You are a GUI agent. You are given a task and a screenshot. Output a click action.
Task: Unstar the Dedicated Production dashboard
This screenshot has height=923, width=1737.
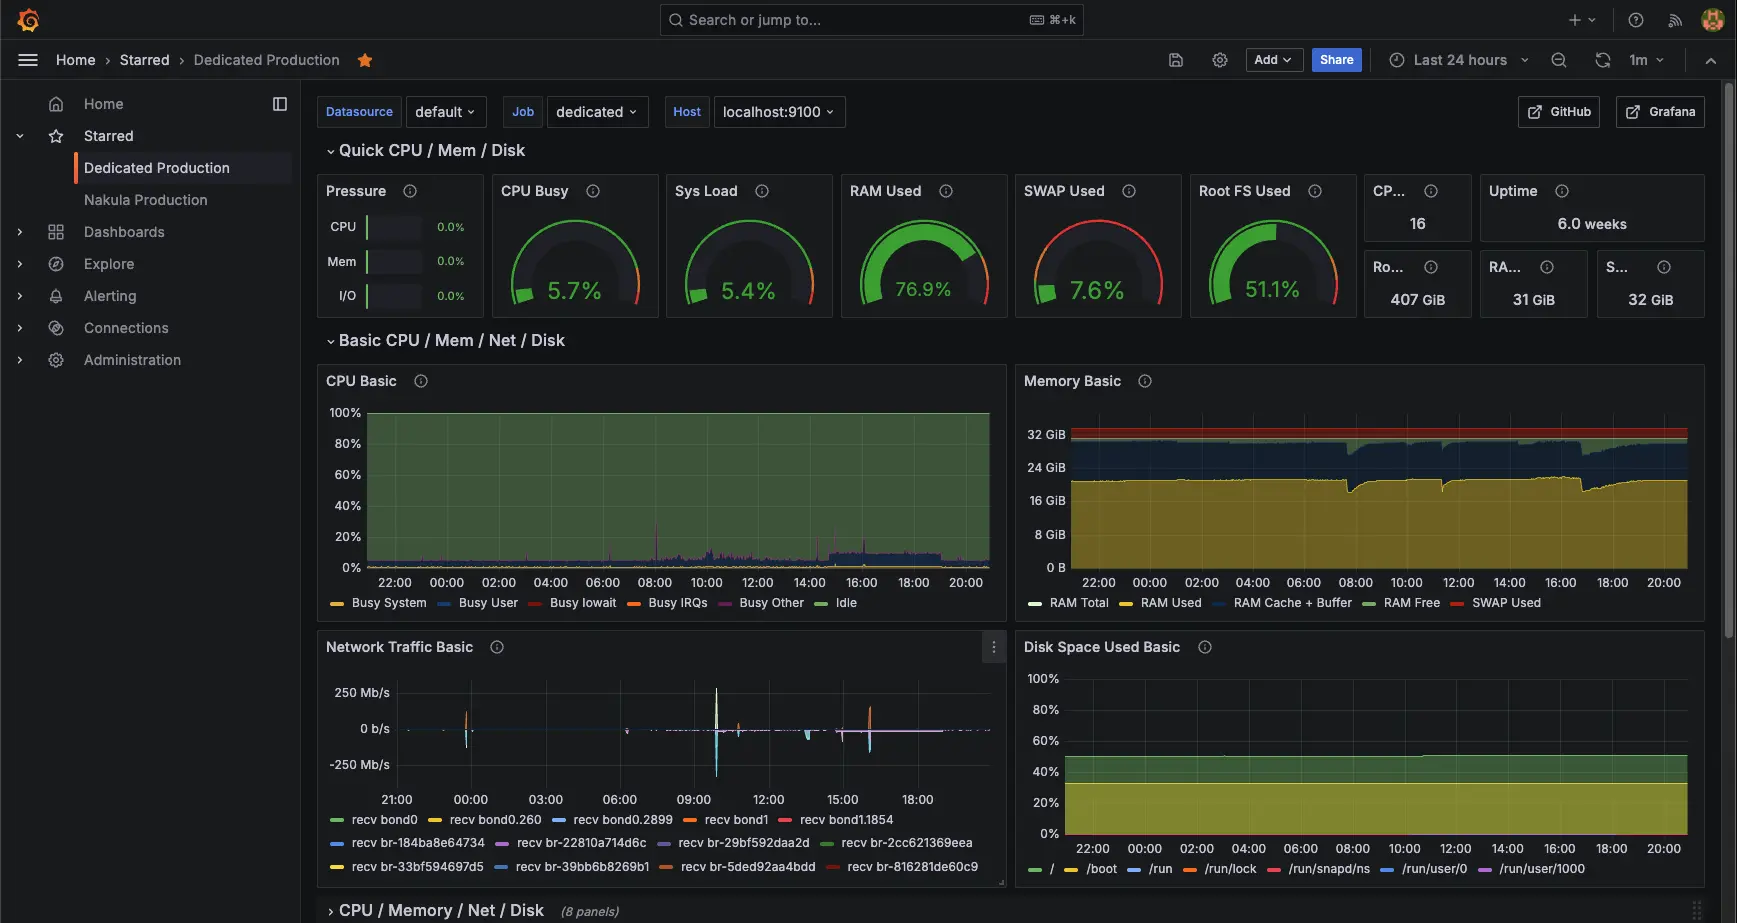365,60
